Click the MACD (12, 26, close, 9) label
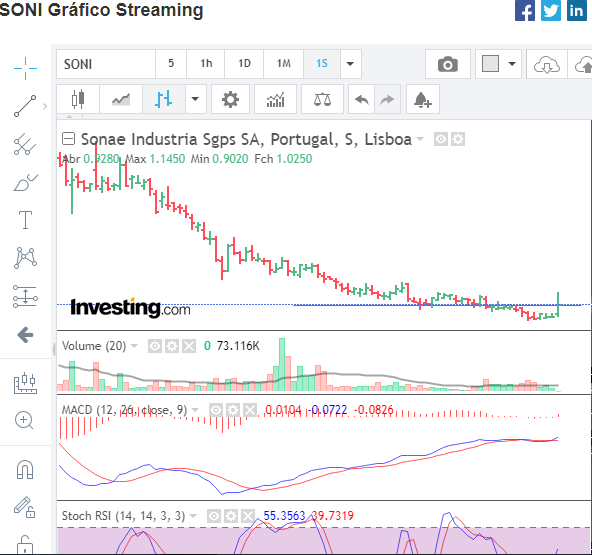Screen dimensions: 592x555 (x=124, y=410)
